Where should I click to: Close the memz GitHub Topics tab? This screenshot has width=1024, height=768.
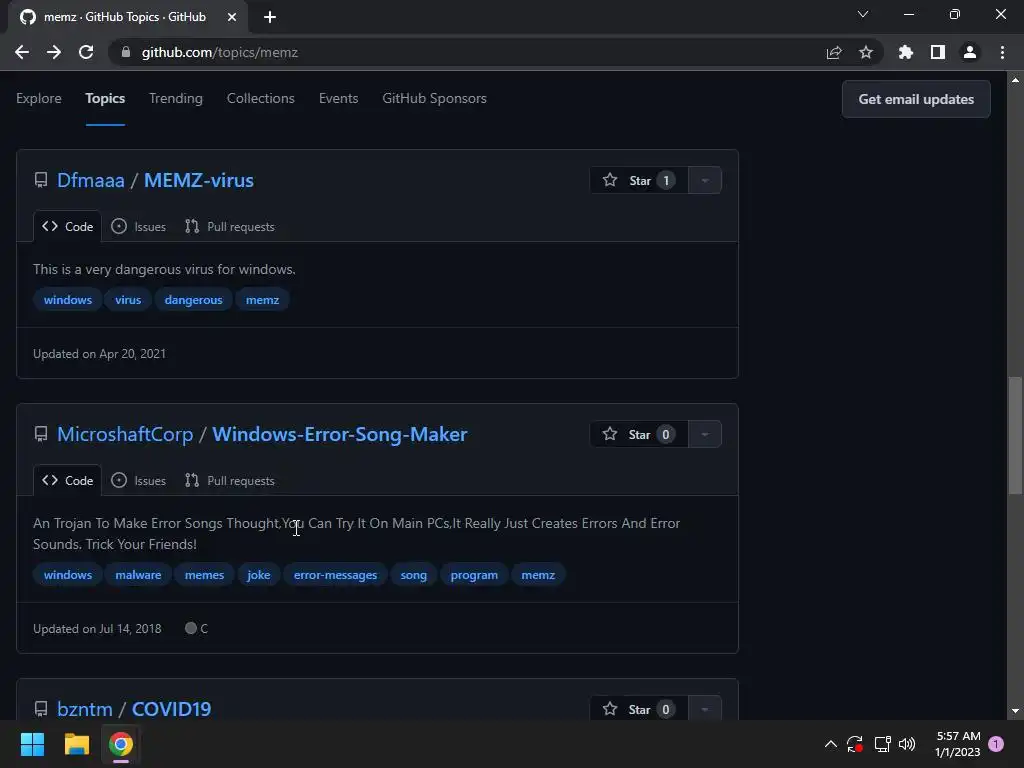pos(232,17)
